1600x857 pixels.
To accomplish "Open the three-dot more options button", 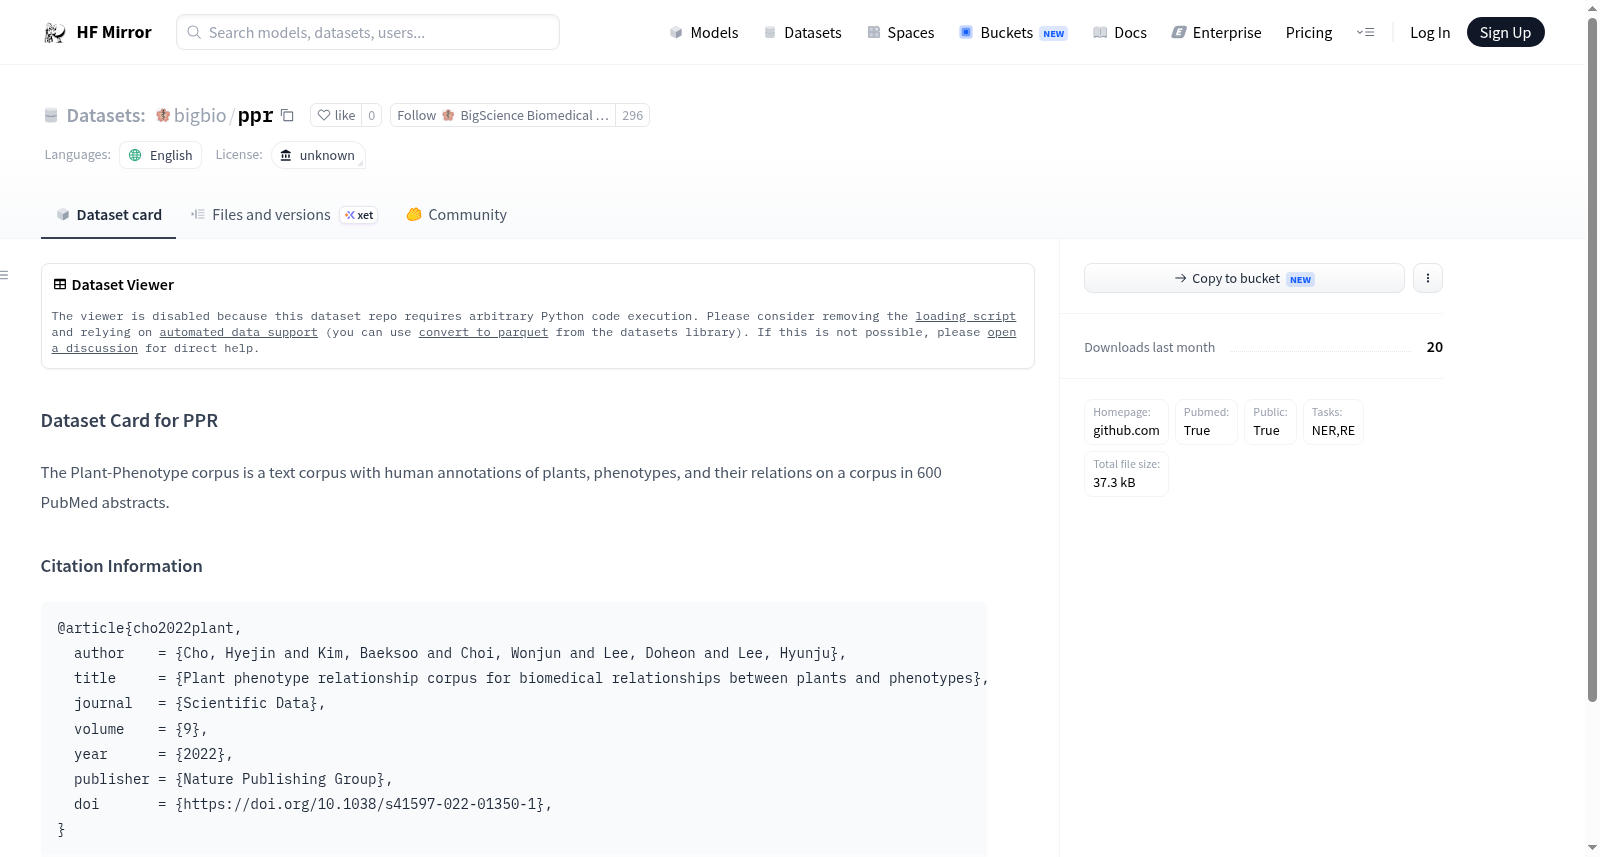I will [1428, 278].
